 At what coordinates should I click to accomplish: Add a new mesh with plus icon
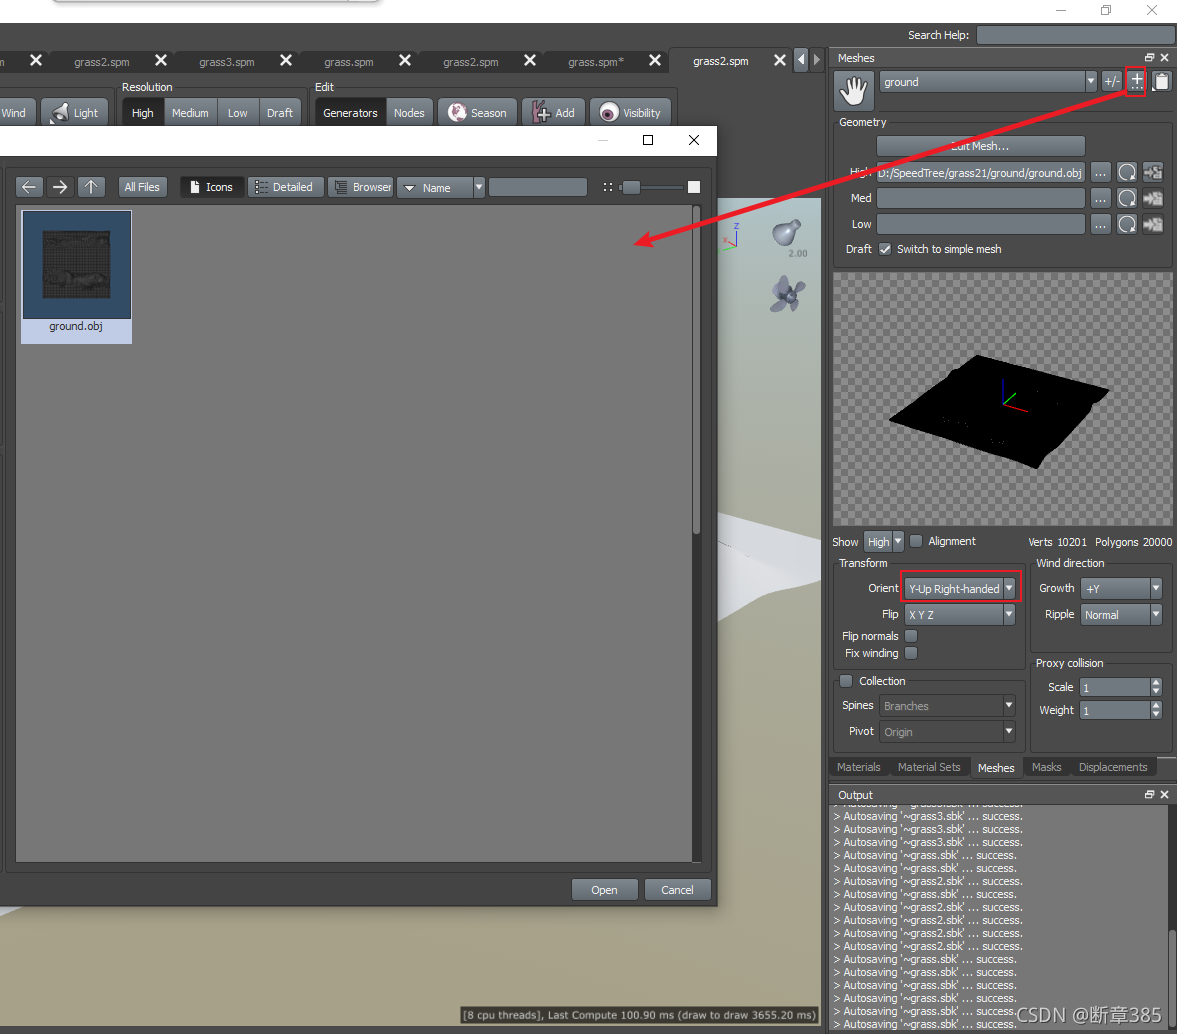(1136, 81)
